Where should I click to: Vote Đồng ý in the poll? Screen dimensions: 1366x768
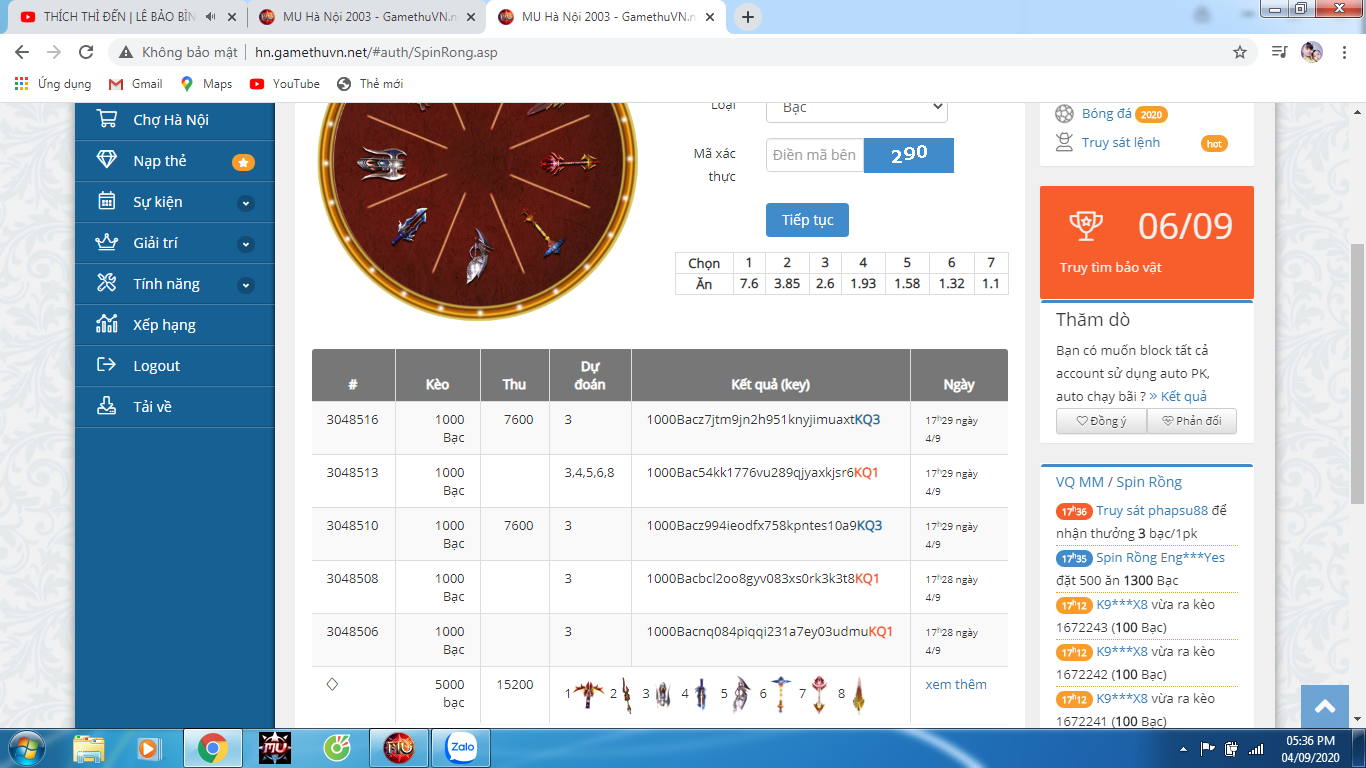tap(1100, 421)
